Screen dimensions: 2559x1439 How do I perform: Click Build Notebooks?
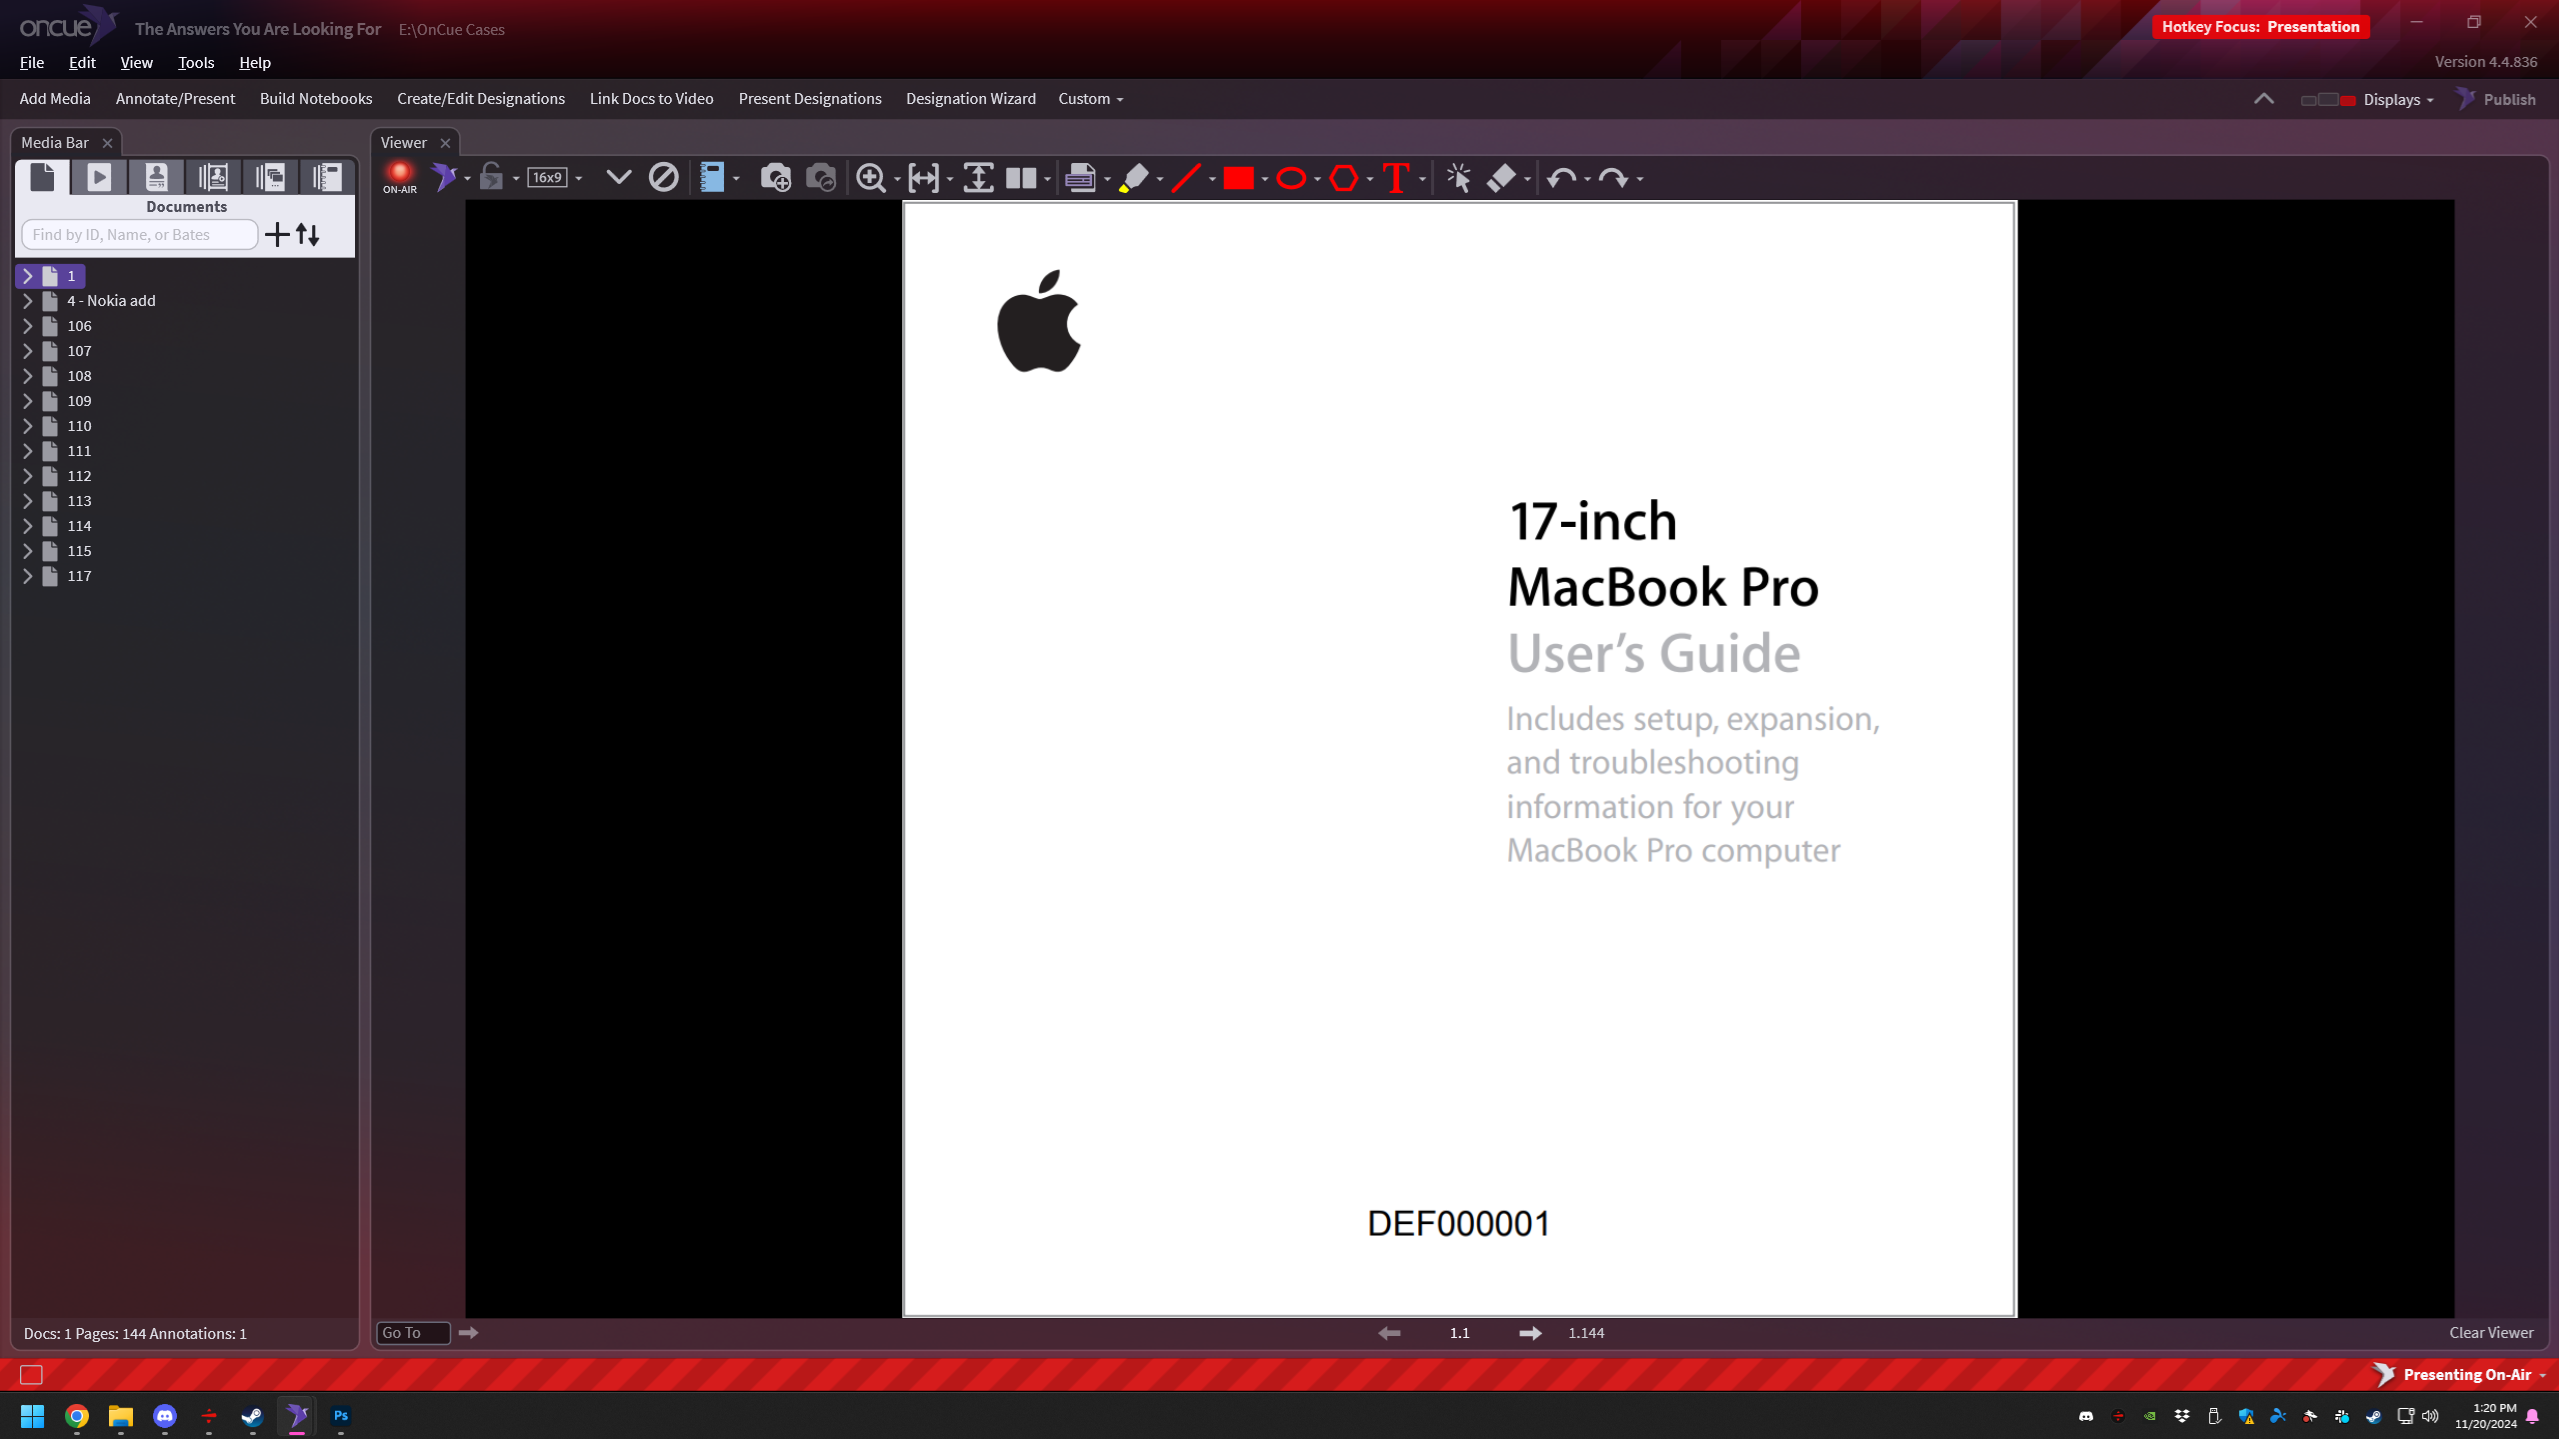pos(316,99)
